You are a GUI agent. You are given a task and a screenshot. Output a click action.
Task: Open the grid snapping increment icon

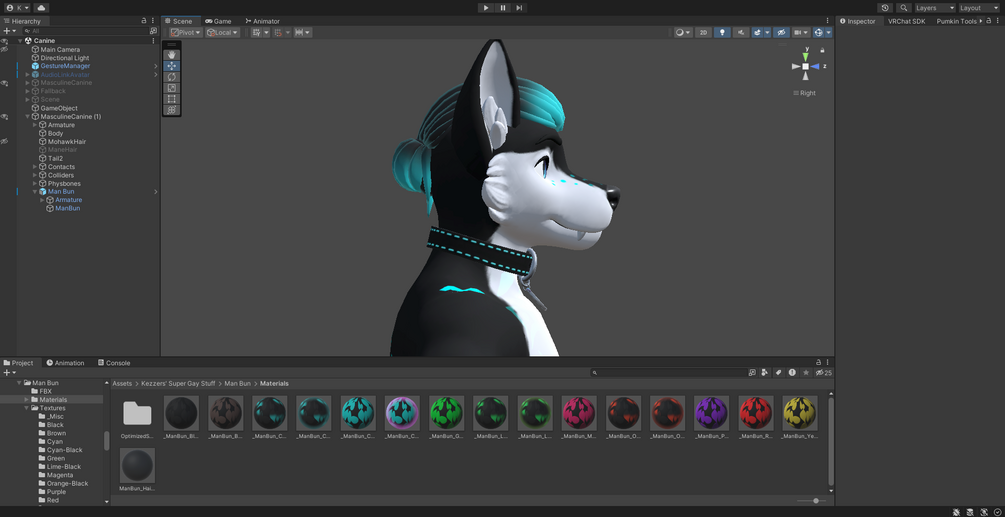point(278,32)
